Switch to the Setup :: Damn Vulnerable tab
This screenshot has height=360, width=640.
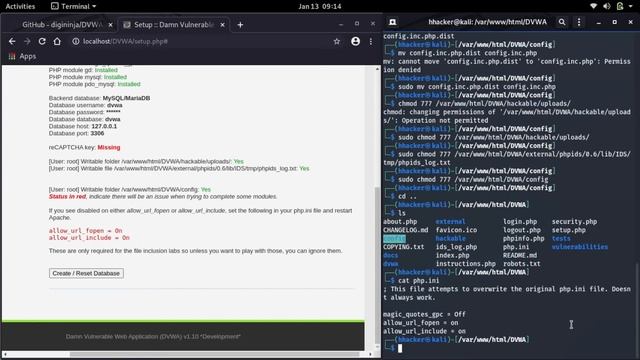click(173, 25)
